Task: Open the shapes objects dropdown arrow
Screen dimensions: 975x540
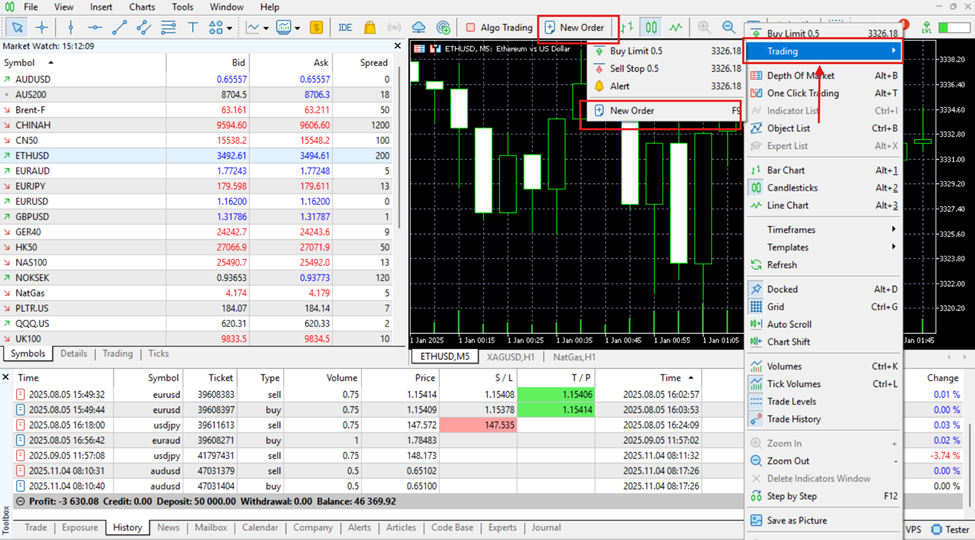Action: (x=230, y=28)
